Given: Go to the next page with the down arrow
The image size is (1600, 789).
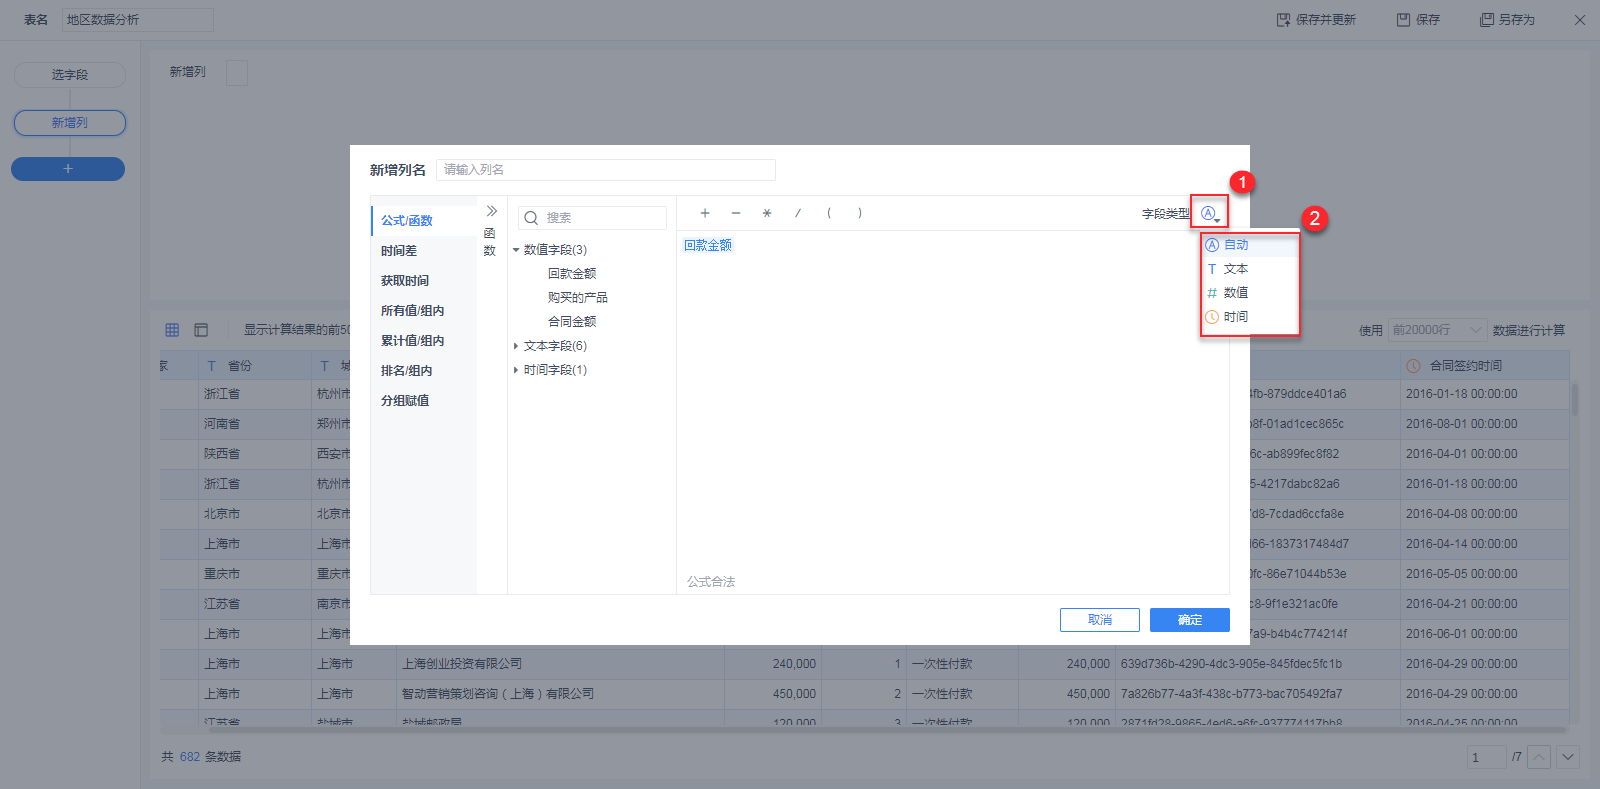Looking at the screenshot, I should point(1568,757).
